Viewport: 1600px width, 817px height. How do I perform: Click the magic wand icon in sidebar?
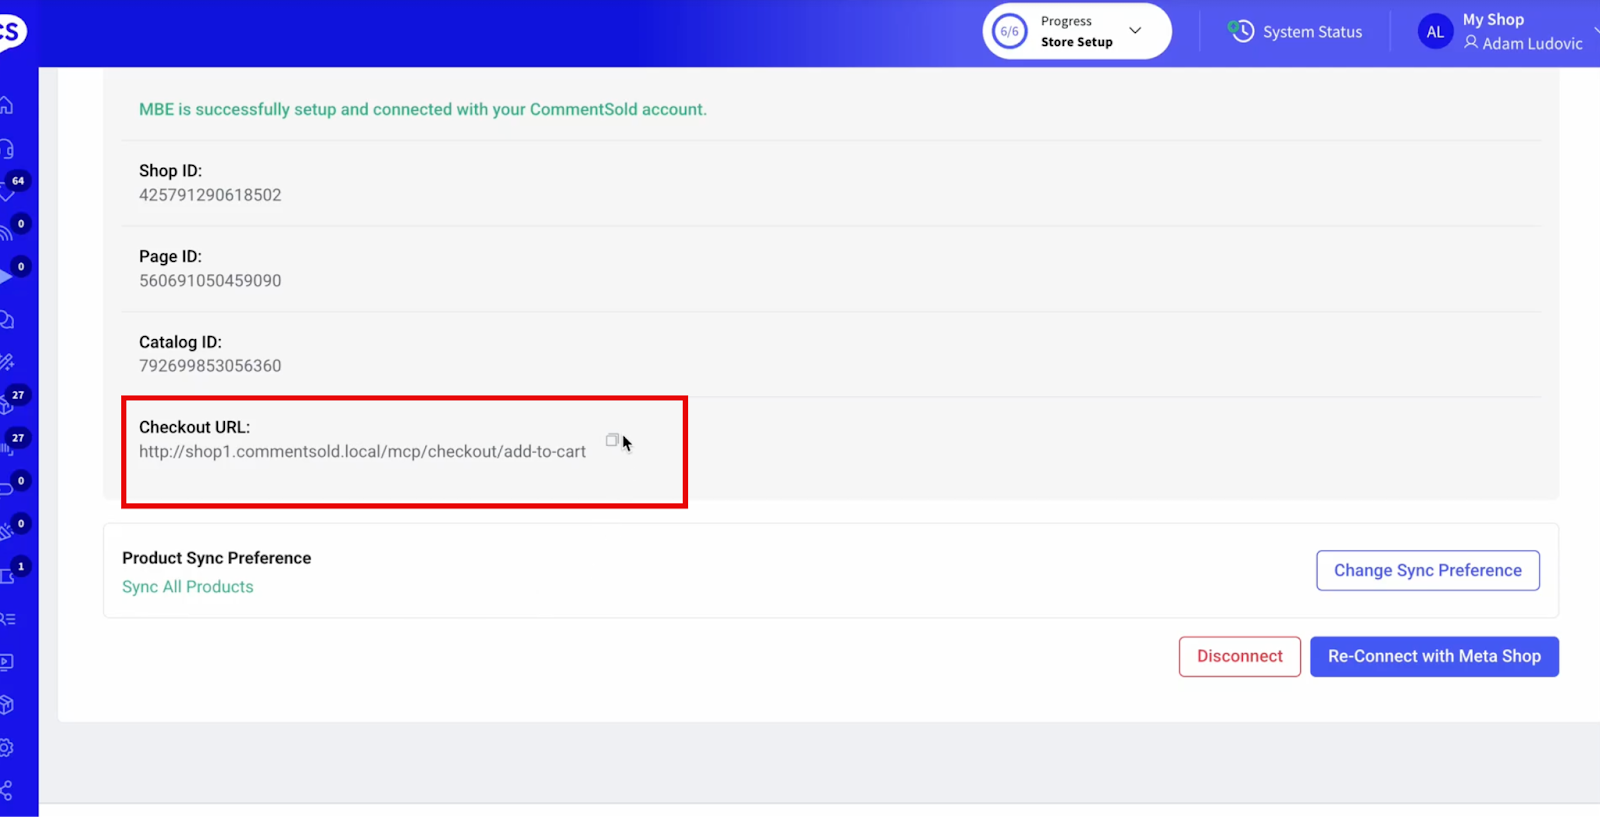7,362
